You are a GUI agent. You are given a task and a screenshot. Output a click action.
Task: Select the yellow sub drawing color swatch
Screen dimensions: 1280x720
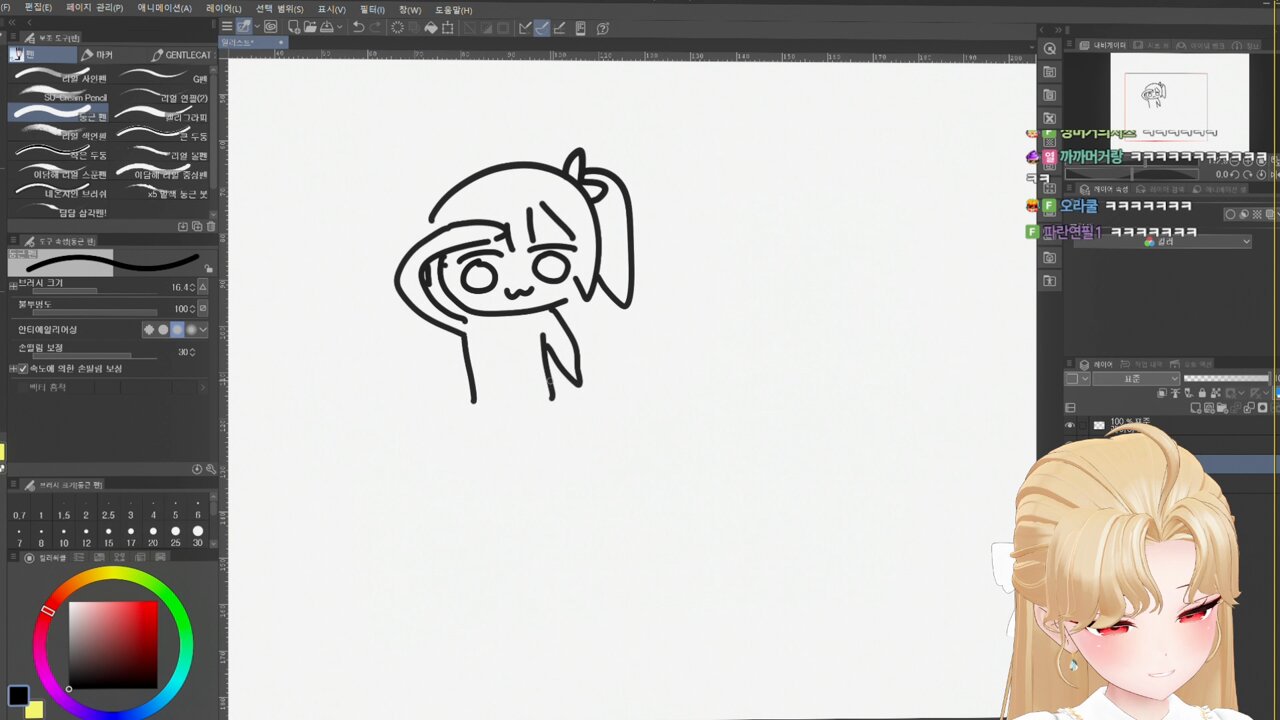point(34,709)
